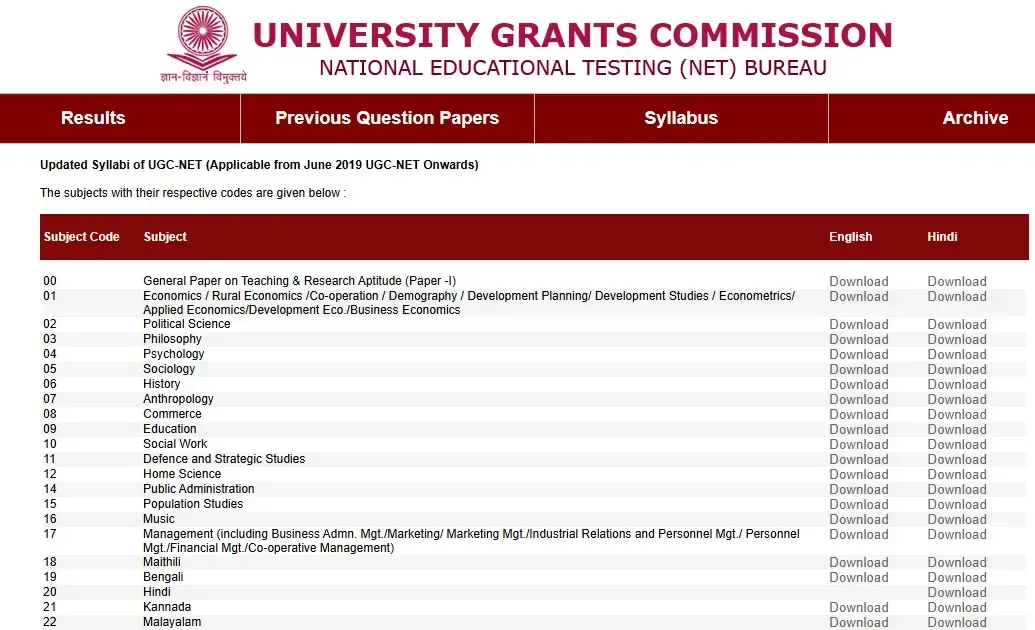
Task: Open the Archive menu
Action: click(975, 118)
